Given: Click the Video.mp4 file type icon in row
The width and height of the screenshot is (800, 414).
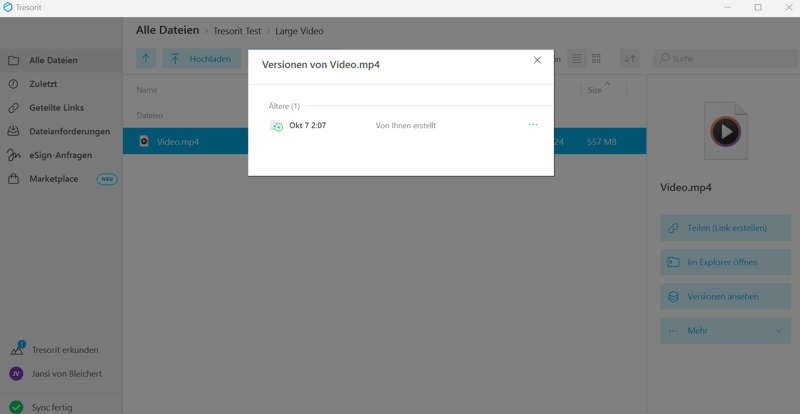Looking at the screenshot, I should [x=144, y=141].
